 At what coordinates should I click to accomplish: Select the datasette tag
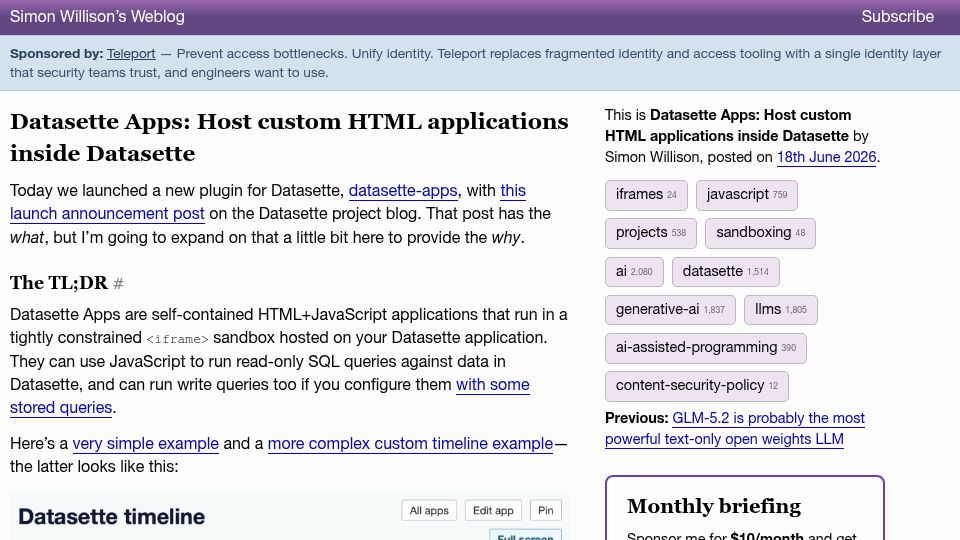tap(726, 271)
